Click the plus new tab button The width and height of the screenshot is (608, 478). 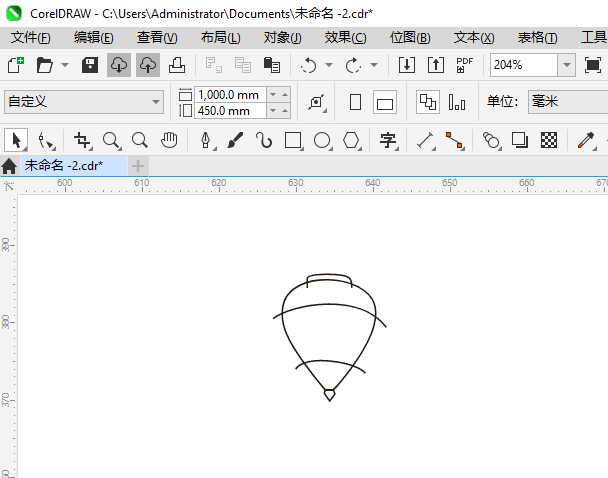(x=138, y=166)
